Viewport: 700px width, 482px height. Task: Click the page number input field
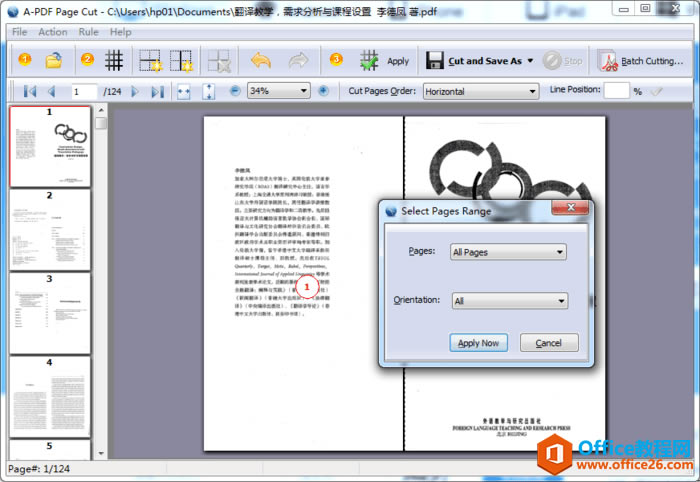(x=84, y=91)
